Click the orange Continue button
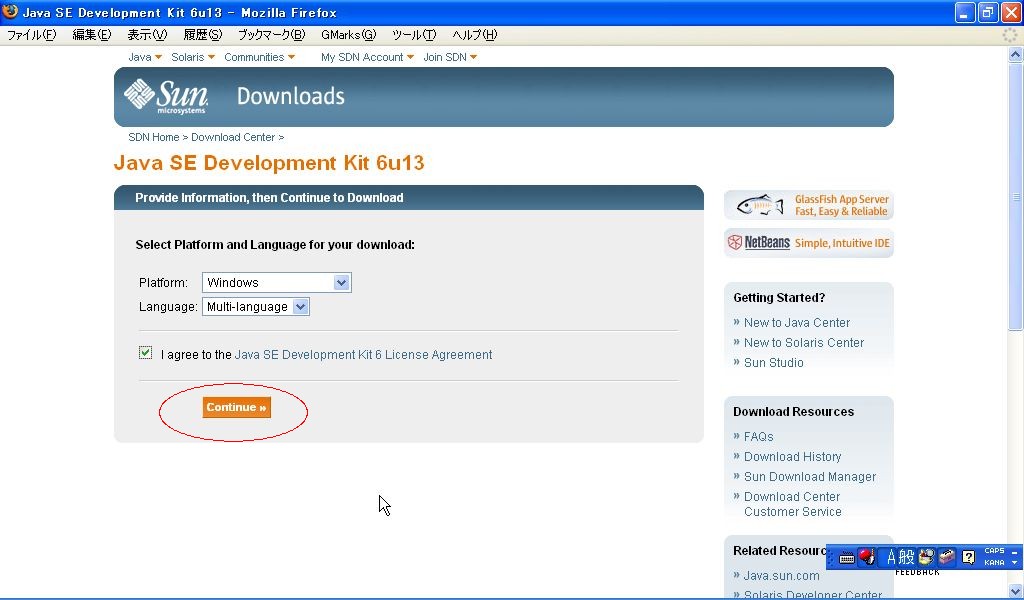 pyautogui.click(x=236, y=407)
